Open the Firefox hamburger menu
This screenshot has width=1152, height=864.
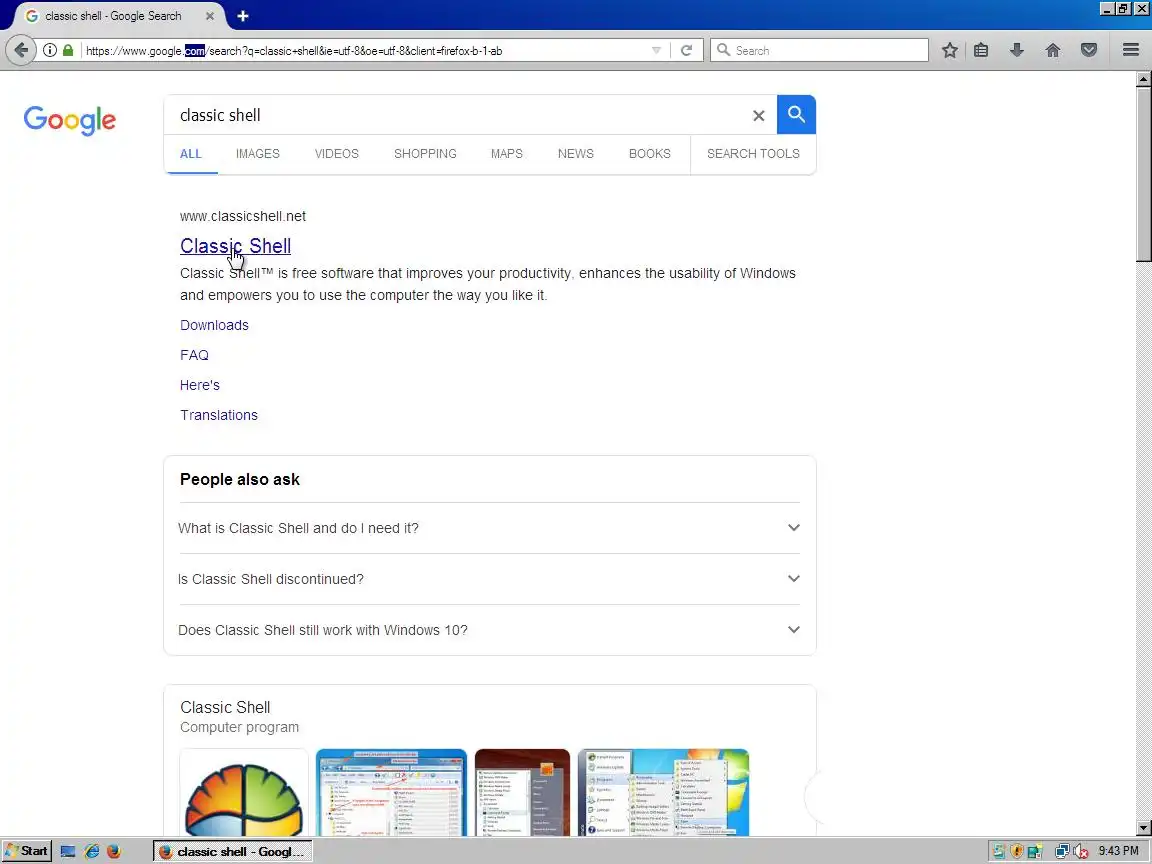(1131, 50)
